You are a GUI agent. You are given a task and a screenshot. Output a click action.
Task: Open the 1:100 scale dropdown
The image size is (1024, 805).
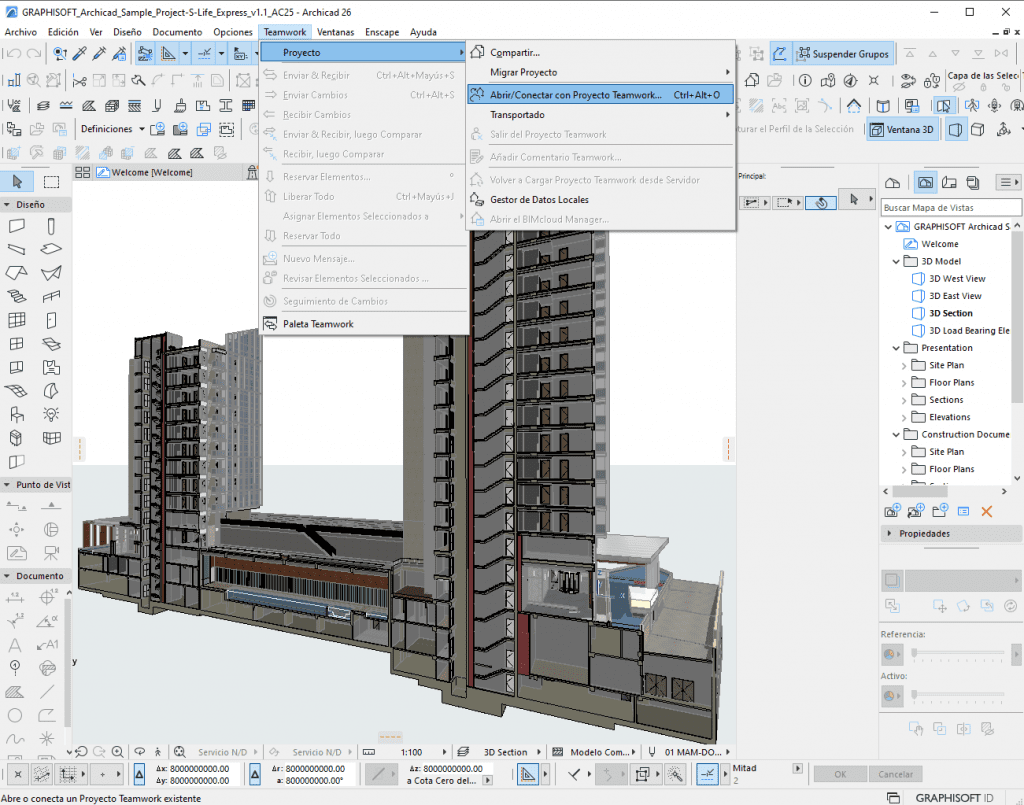(410, 752)
